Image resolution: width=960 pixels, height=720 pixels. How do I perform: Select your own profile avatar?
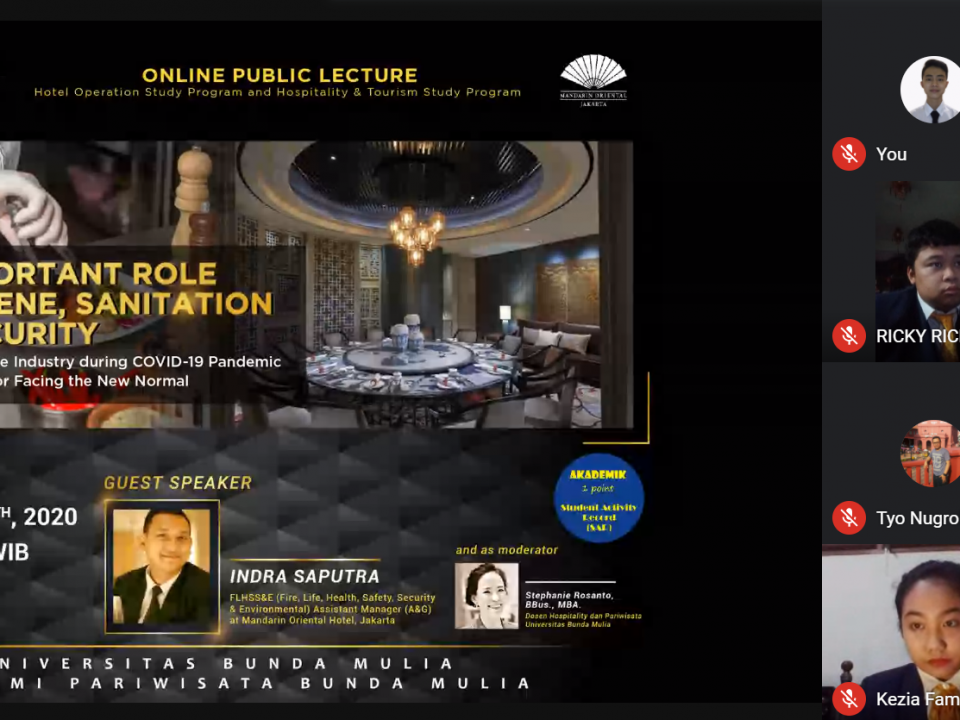[x=931, y=89]
